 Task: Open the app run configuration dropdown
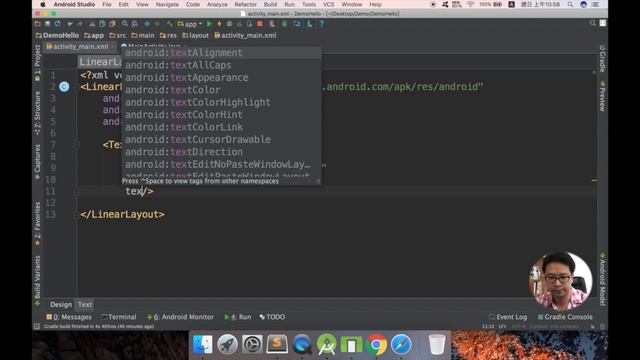(x=190, y=24)
